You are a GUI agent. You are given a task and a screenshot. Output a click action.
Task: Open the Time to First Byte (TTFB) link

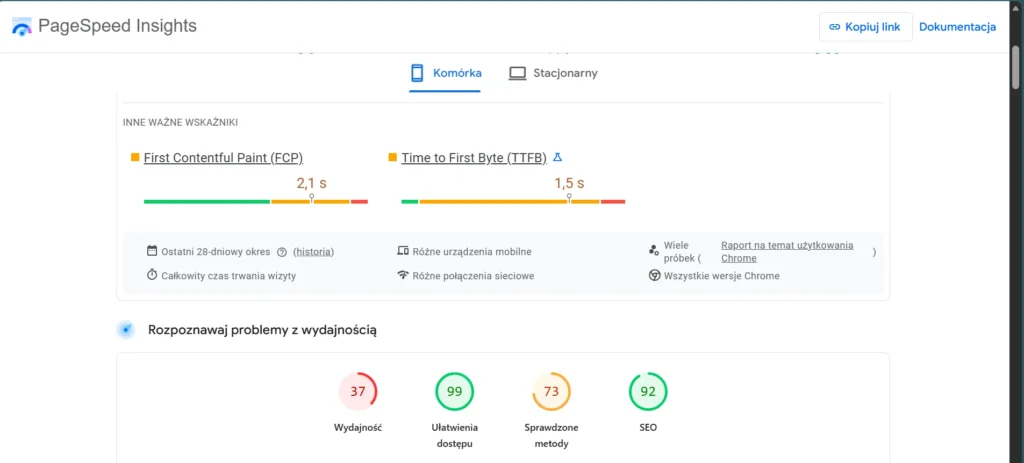click(x=473, y=157)
